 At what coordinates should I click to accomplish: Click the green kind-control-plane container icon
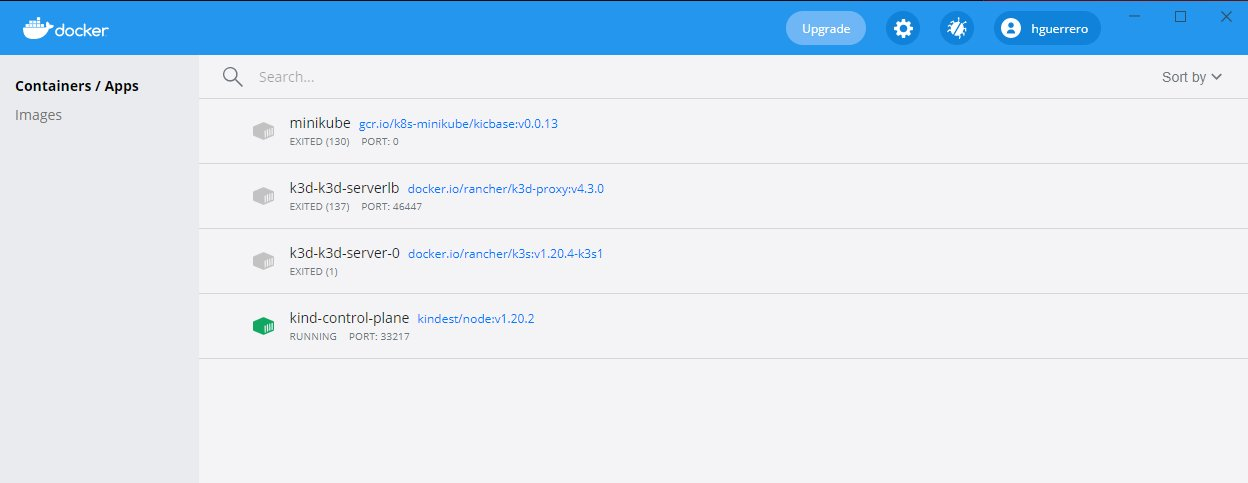pos(263,326)
